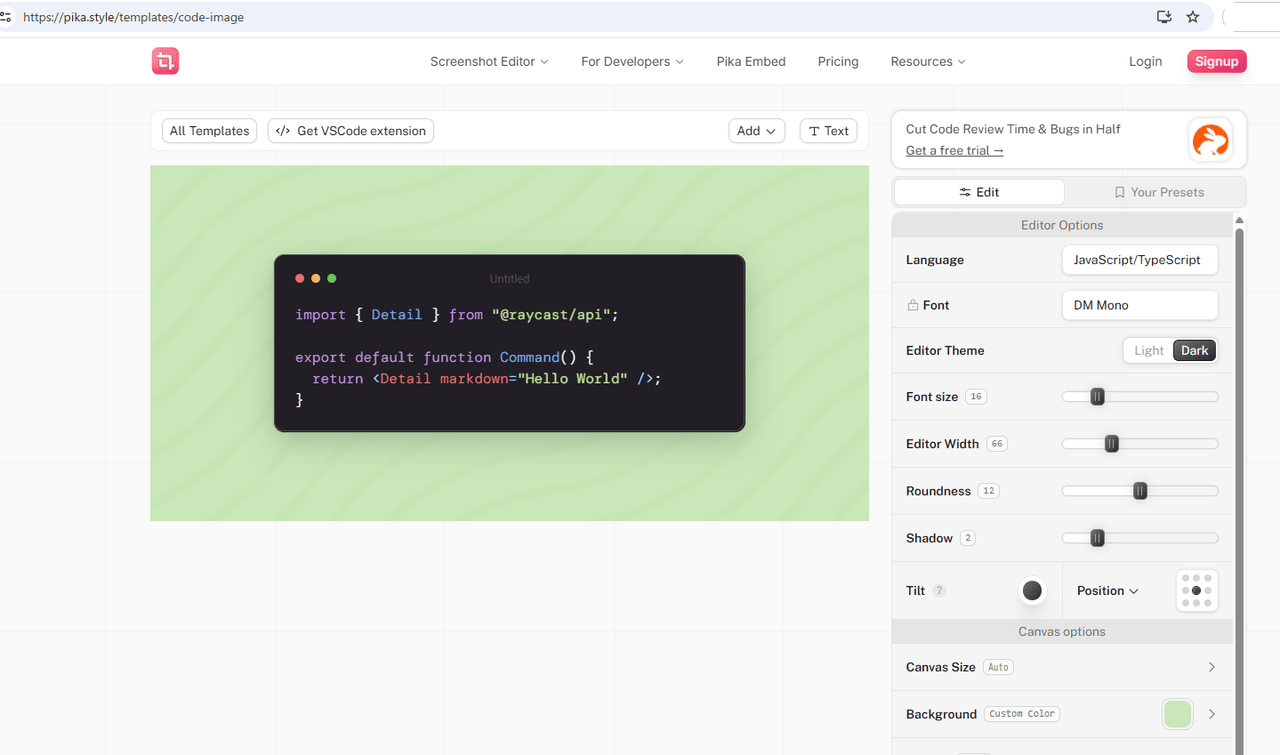The height and width of the screenshot is (755, 1280).
Task: Click the browser address bar URL
Action: 133,17
